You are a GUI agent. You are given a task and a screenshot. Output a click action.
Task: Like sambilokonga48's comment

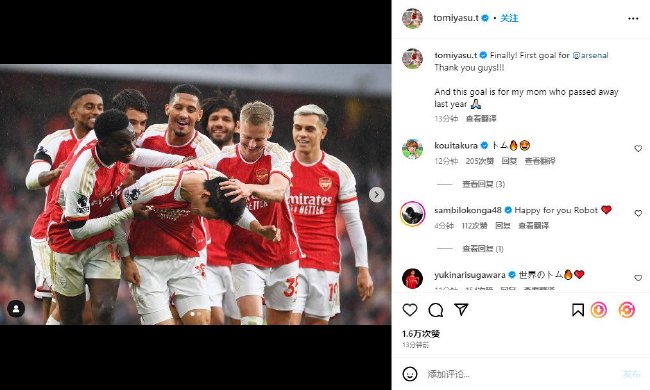click(x=638, y=213)
